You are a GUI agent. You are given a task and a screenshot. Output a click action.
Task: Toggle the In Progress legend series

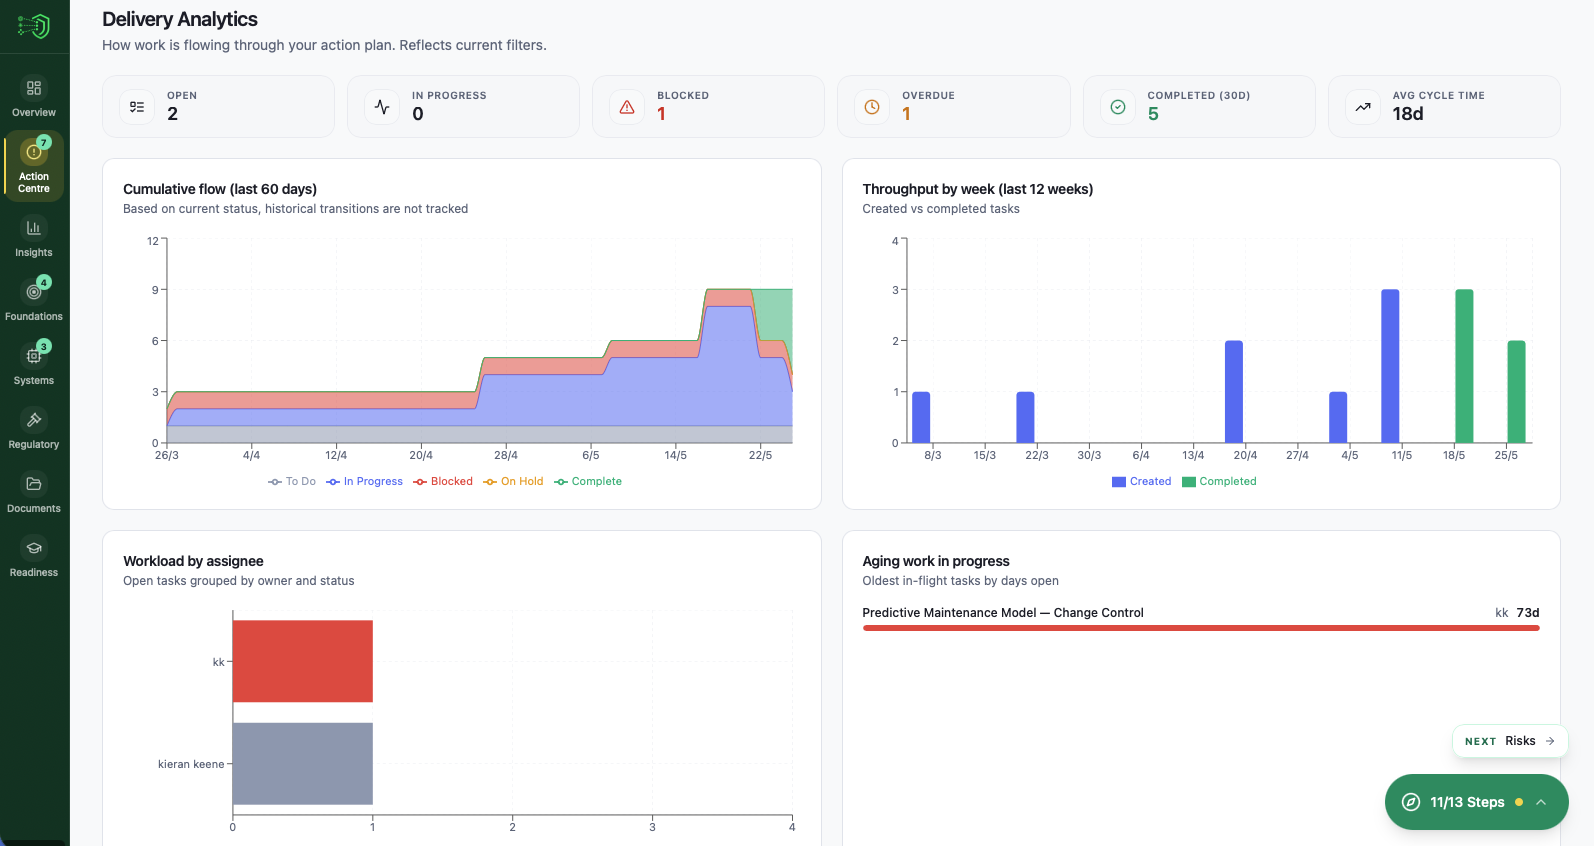[364, 482]
